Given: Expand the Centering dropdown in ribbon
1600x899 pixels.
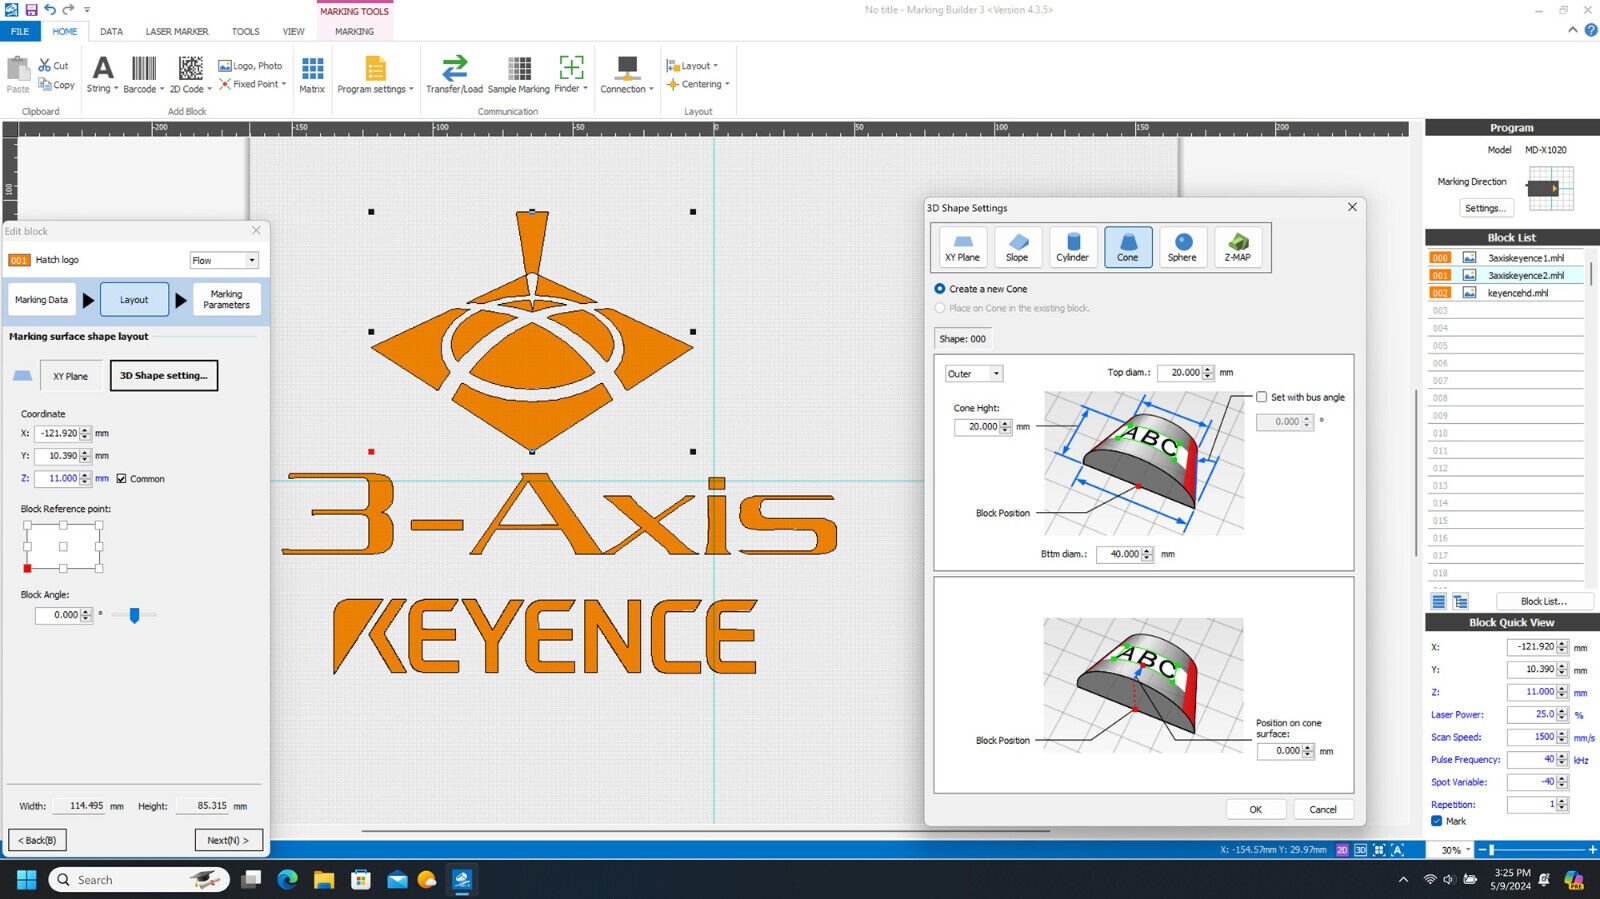Looking at the screenshot, I should [x=700, y=85].
